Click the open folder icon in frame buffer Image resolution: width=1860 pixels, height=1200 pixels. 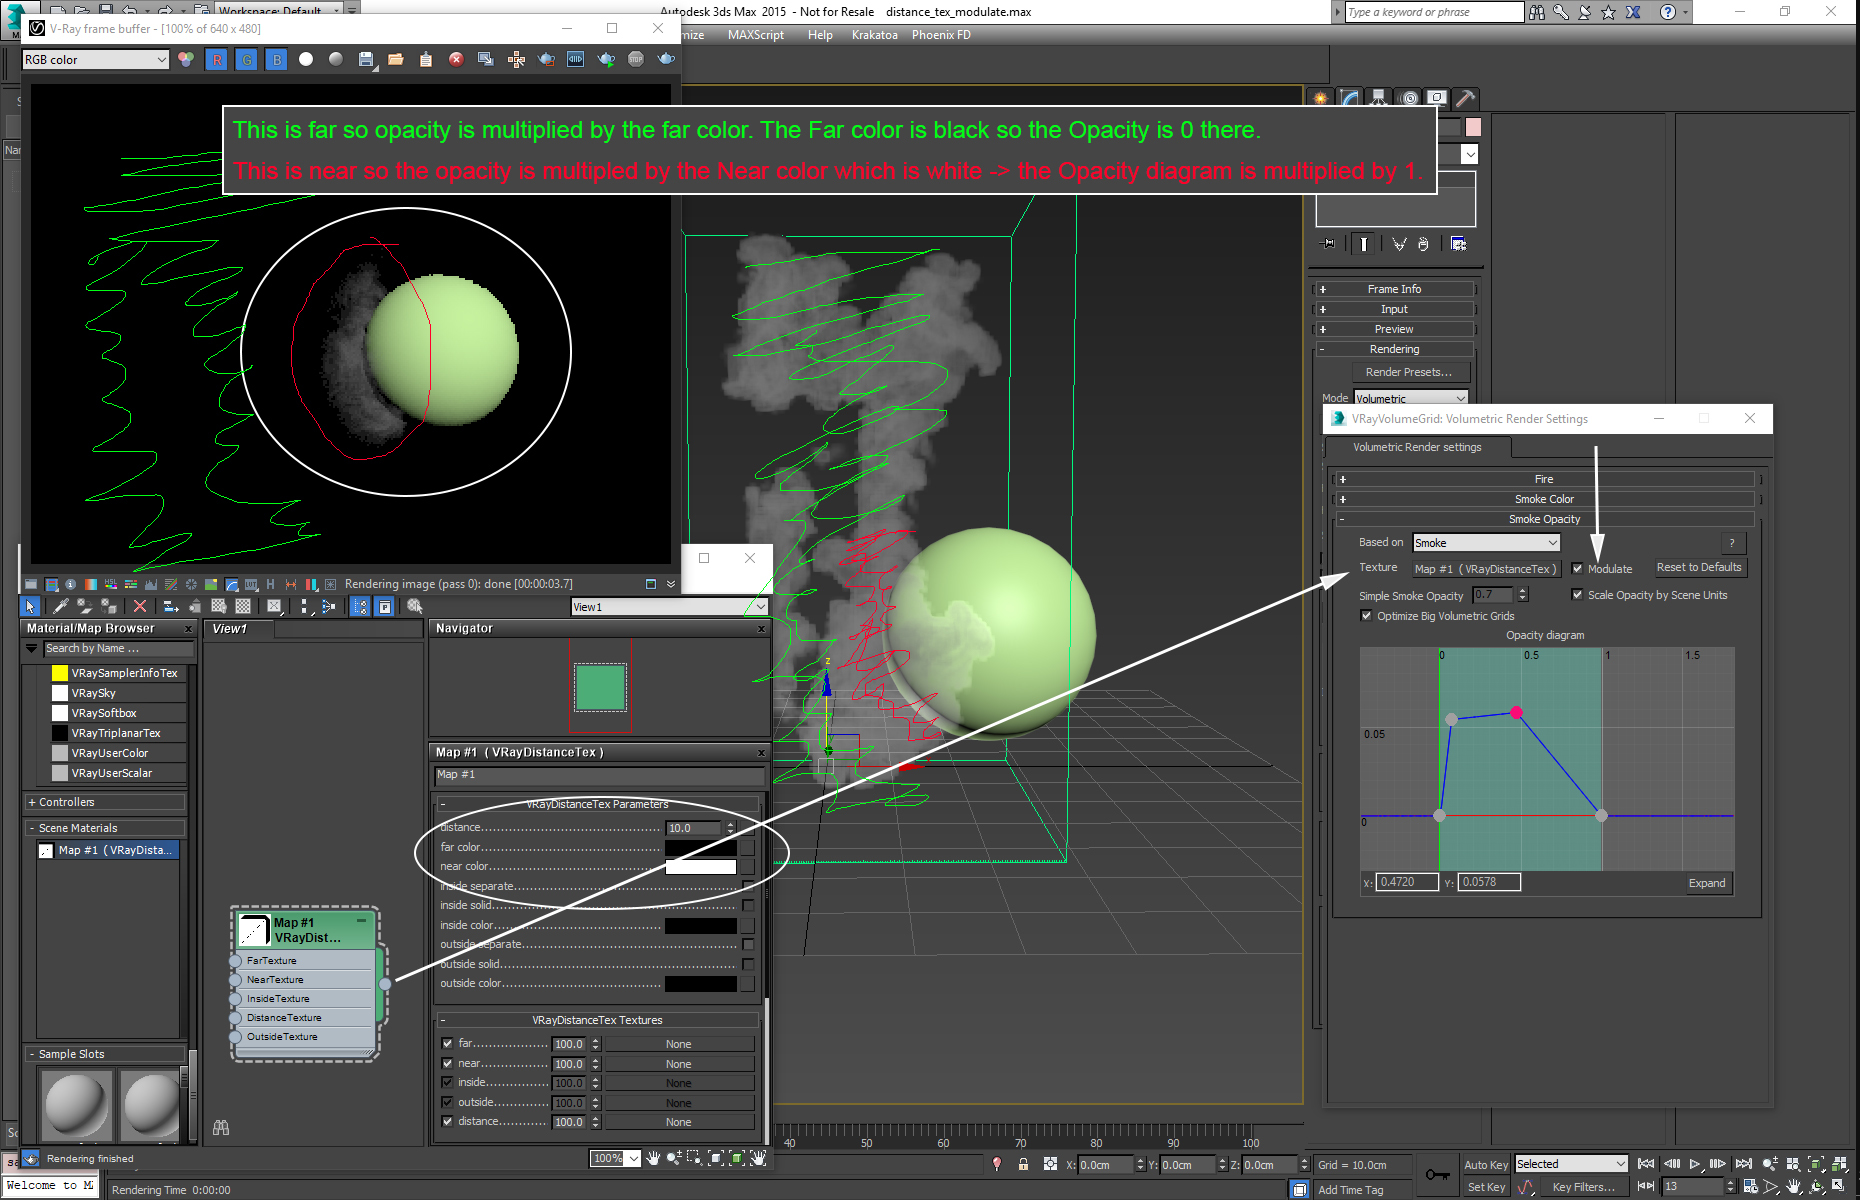pos(396,60)
